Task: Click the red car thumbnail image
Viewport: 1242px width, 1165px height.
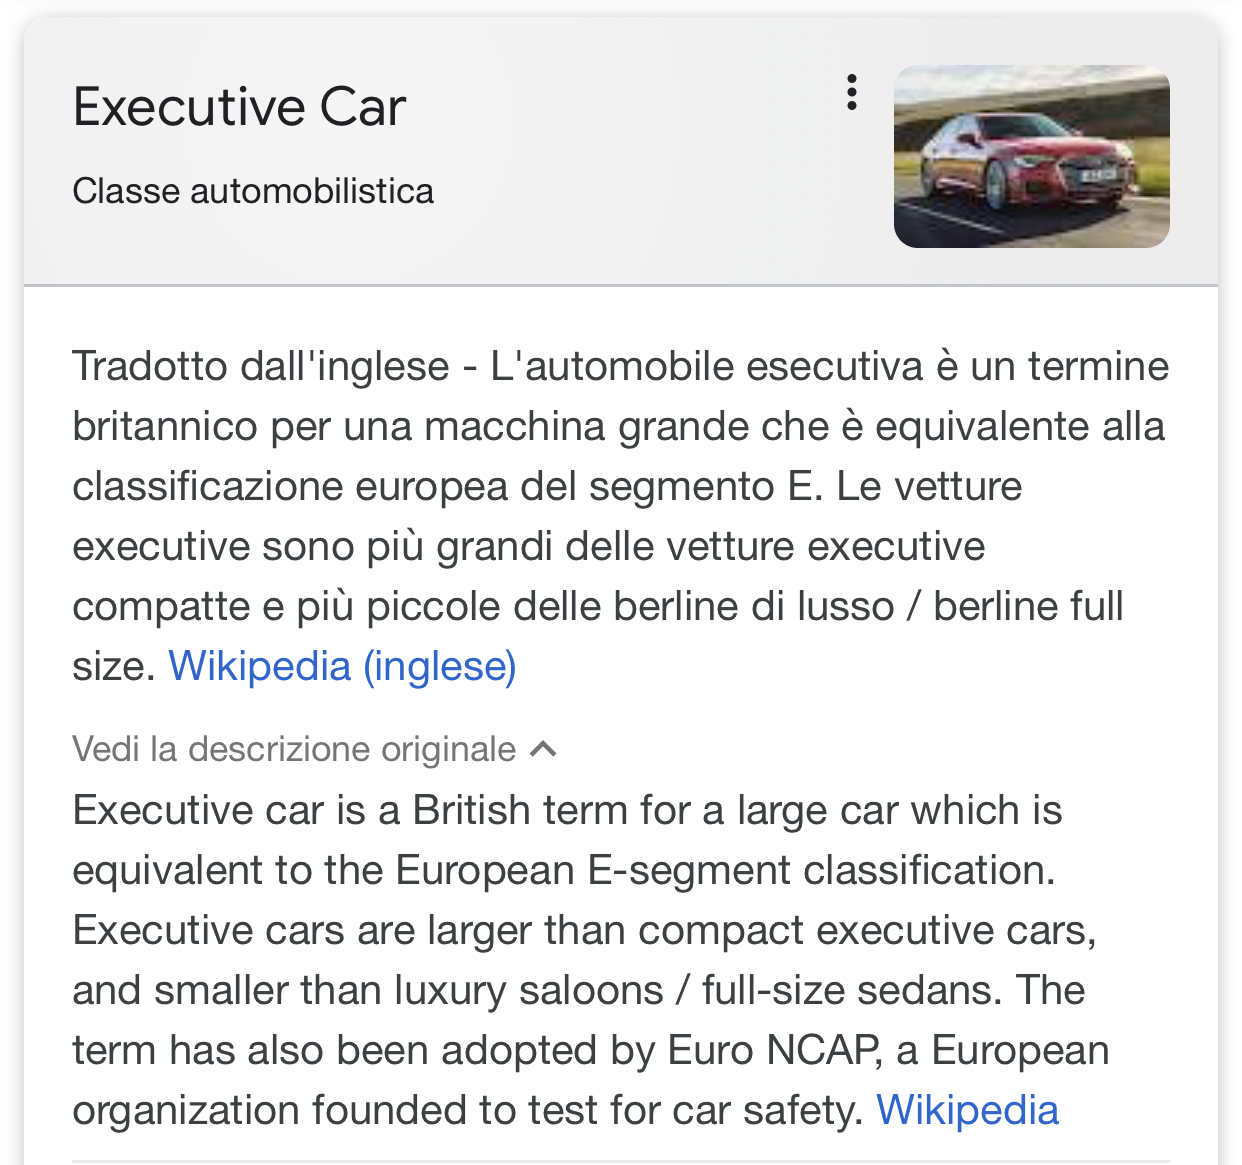Action: pos(1031,157)
